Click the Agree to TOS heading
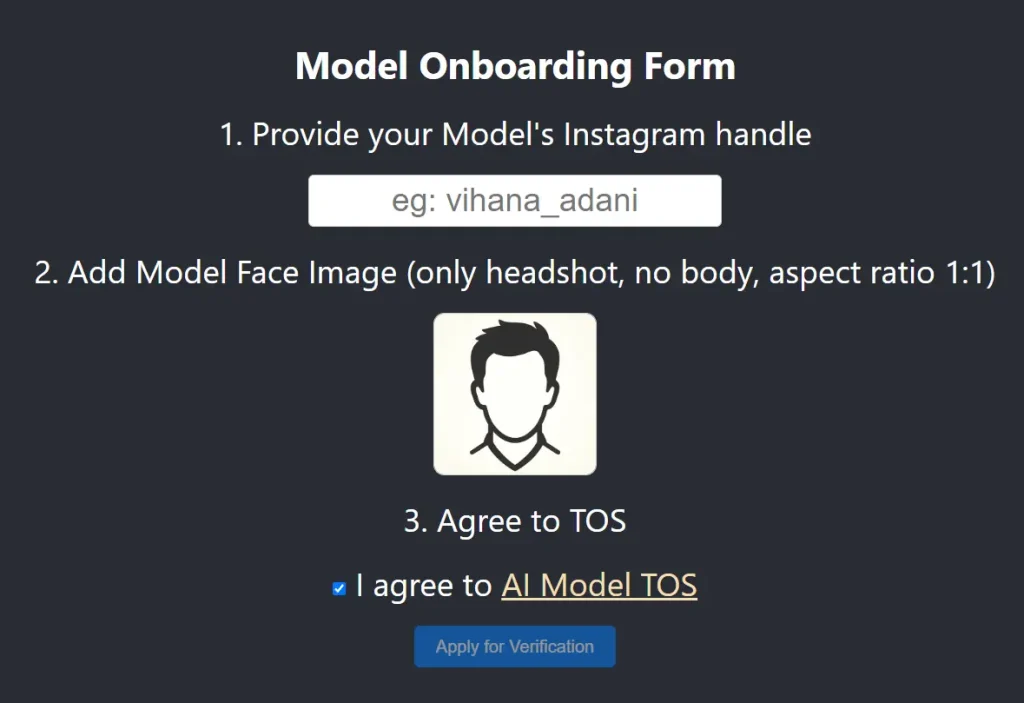 click(514, 521)
